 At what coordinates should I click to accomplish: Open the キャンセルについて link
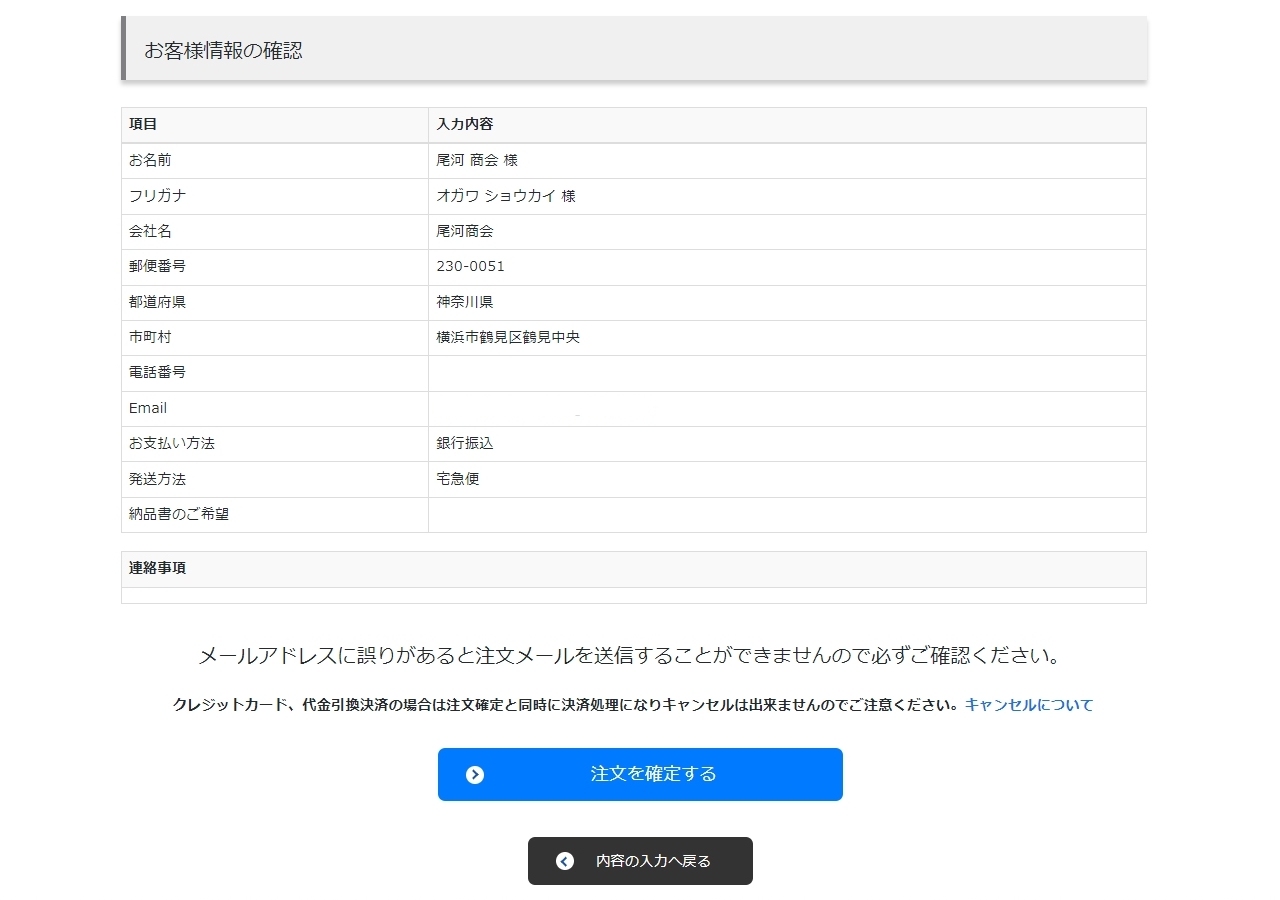(x=1028, y=705)
